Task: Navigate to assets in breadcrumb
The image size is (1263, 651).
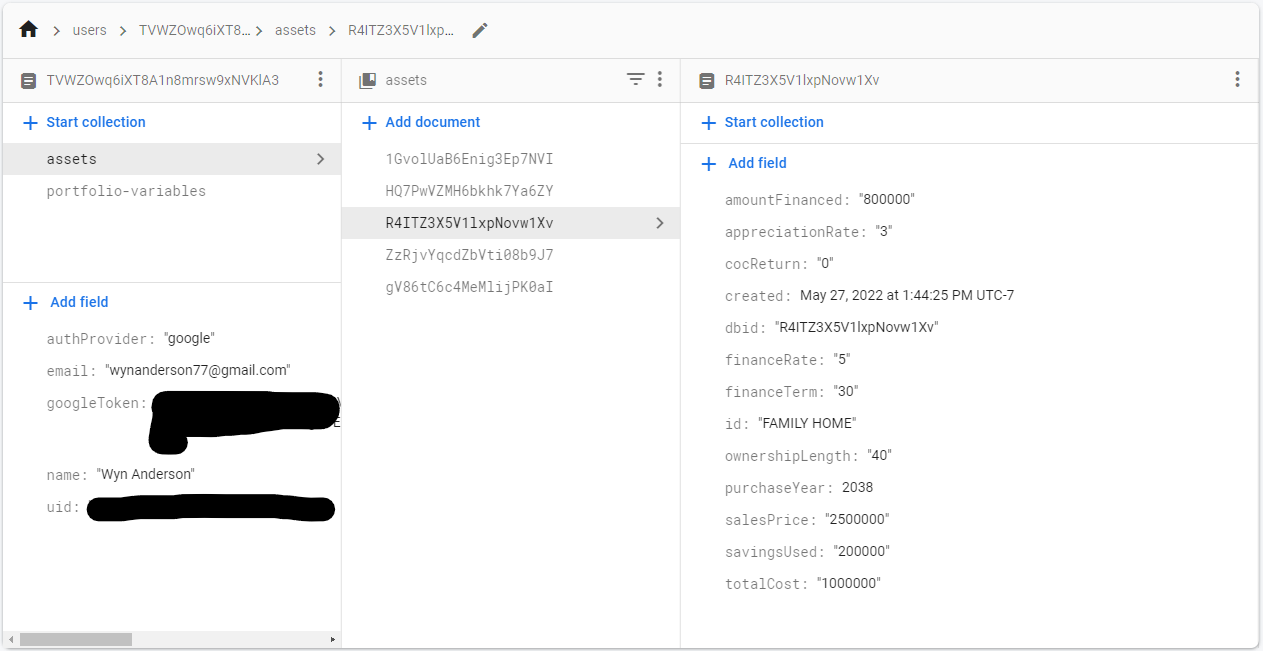Action: [295, 30]
